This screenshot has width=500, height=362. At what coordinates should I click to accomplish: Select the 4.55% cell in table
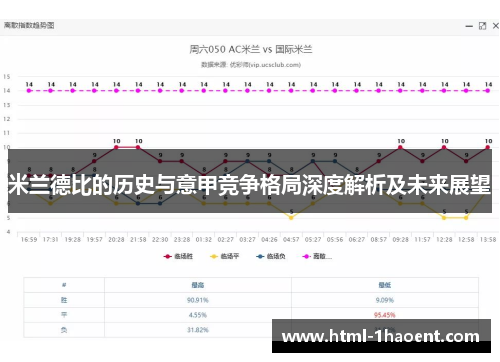point(198,315)
